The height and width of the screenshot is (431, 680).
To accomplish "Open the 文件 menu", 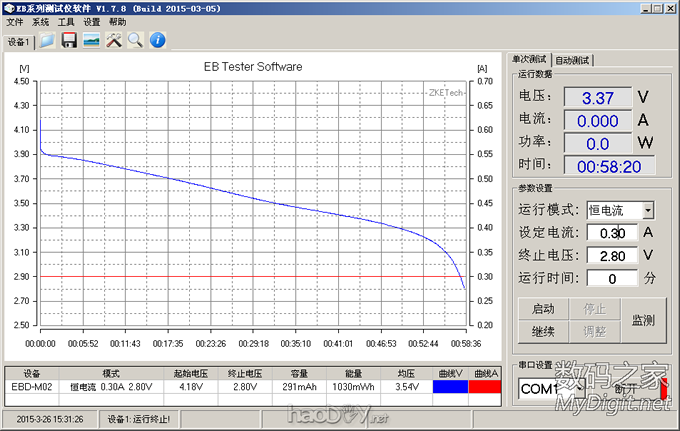I will tap(15, 21).
